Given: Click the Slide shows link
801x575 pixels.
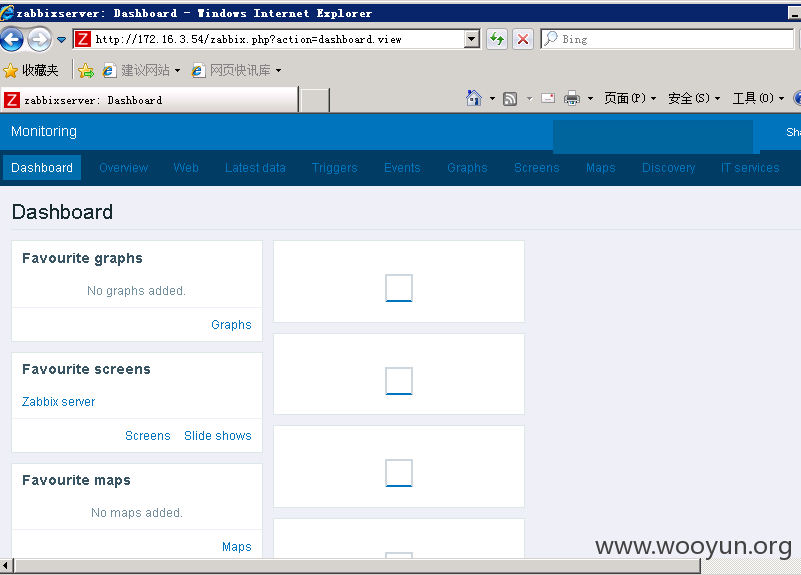Looking at the screenshot, I should 218,436.
